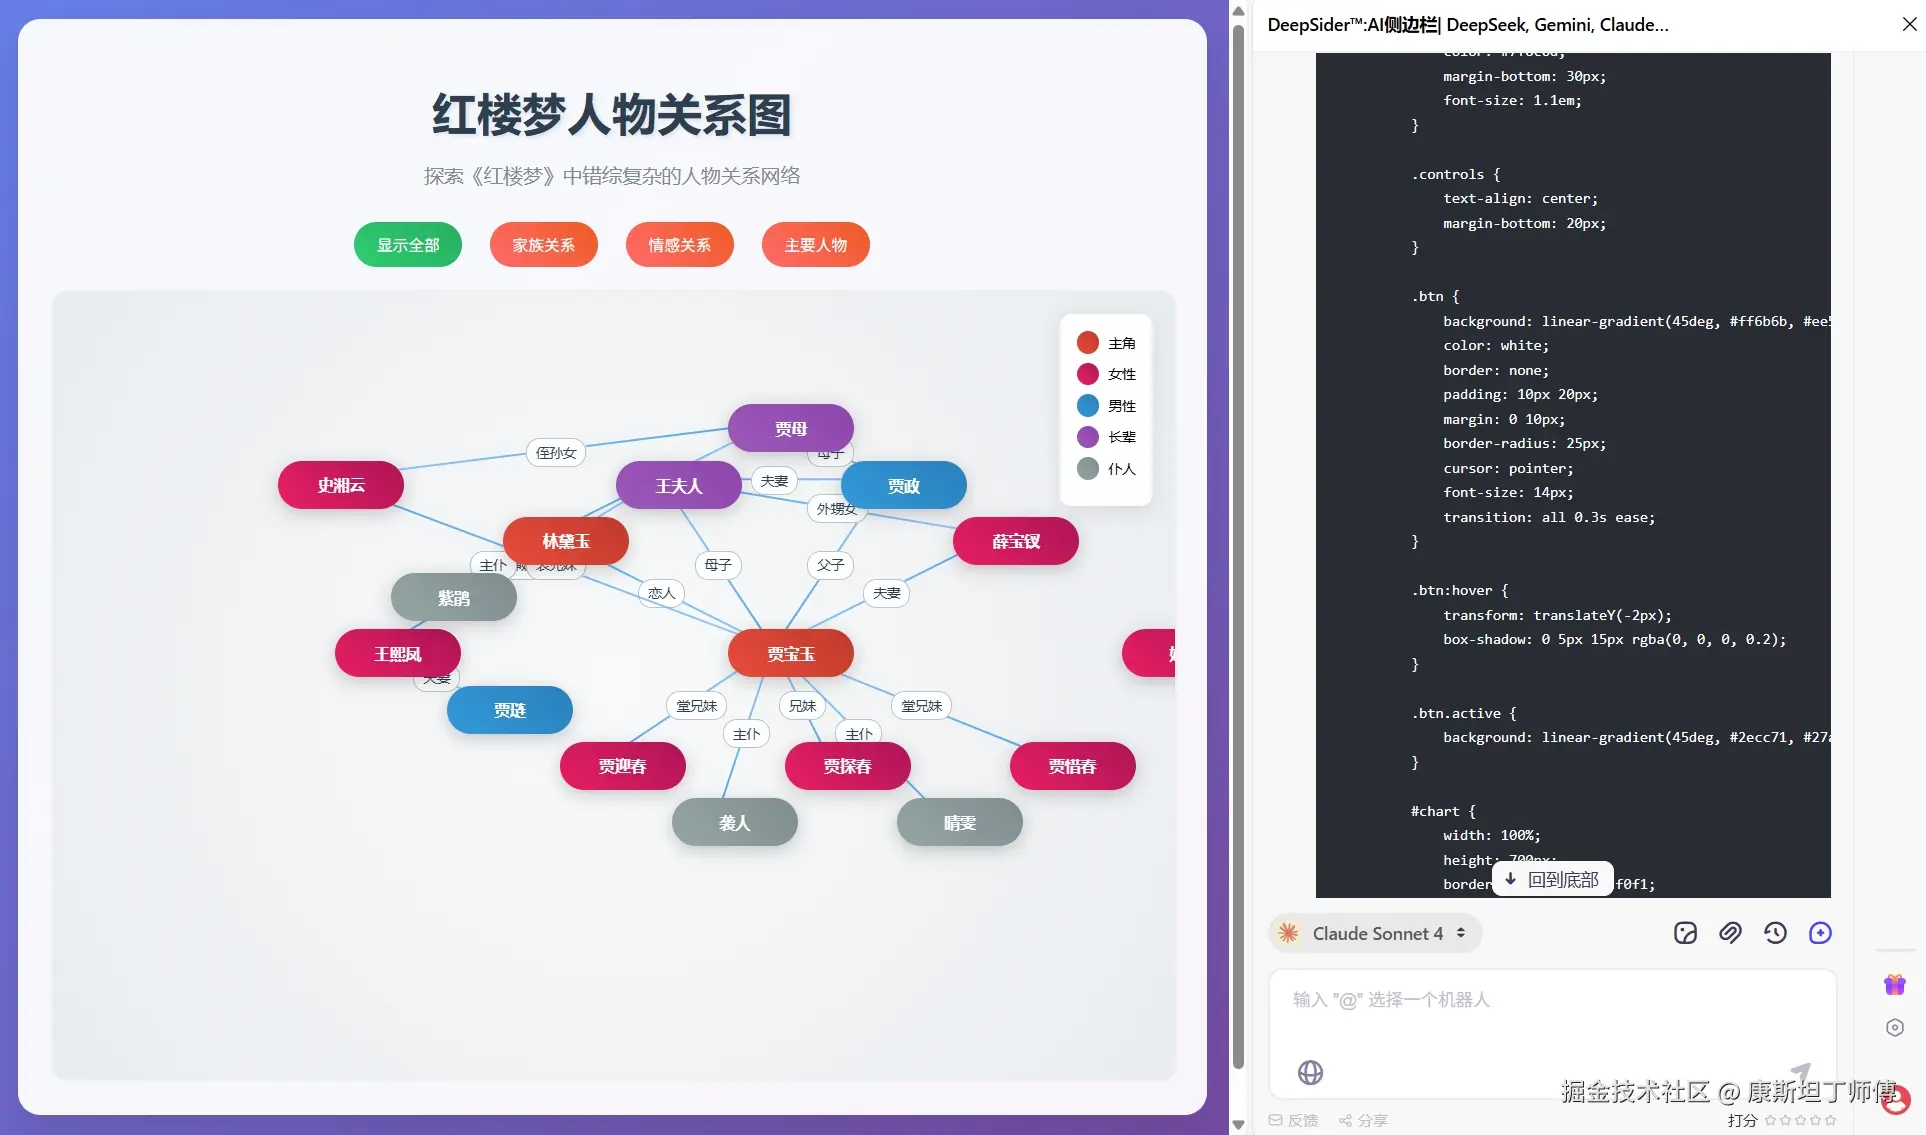This screenshot has width=1926, height=1135.
Task: Toggle the 主要人物 filter
Action: click(815, 245)
